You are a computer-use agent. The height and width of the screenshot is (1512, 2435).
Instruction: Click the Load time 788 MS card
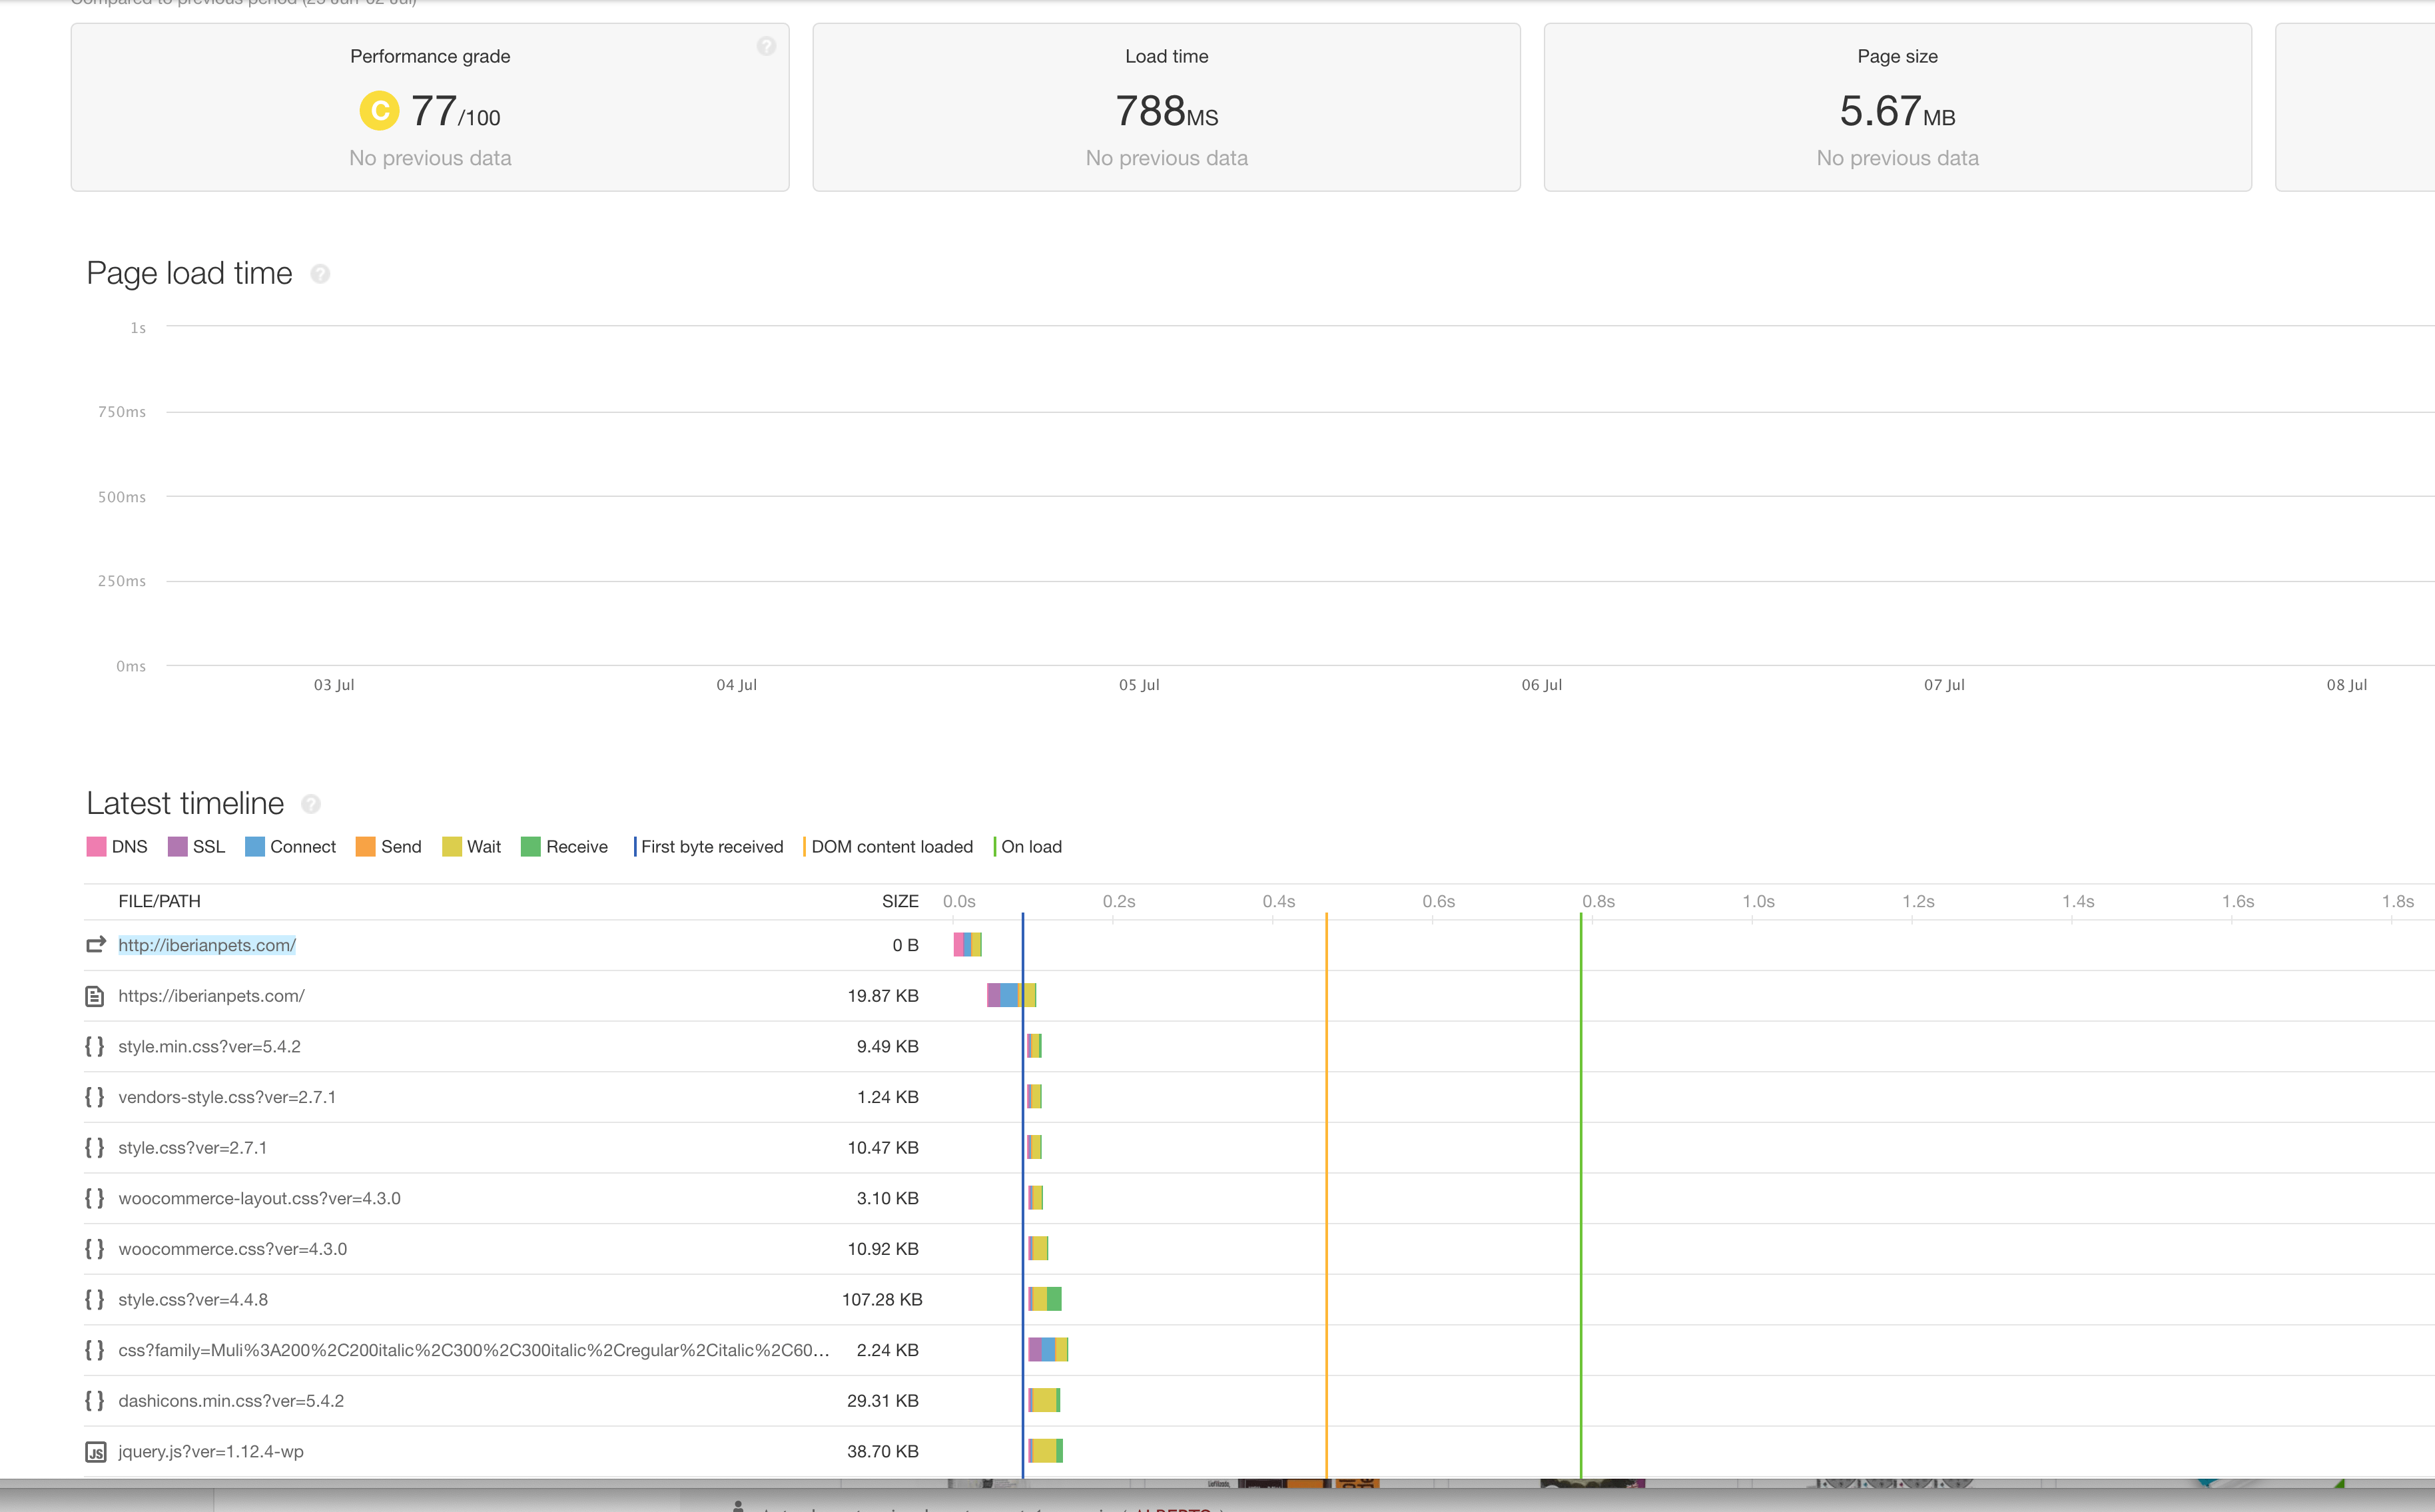coord(1166,107)
